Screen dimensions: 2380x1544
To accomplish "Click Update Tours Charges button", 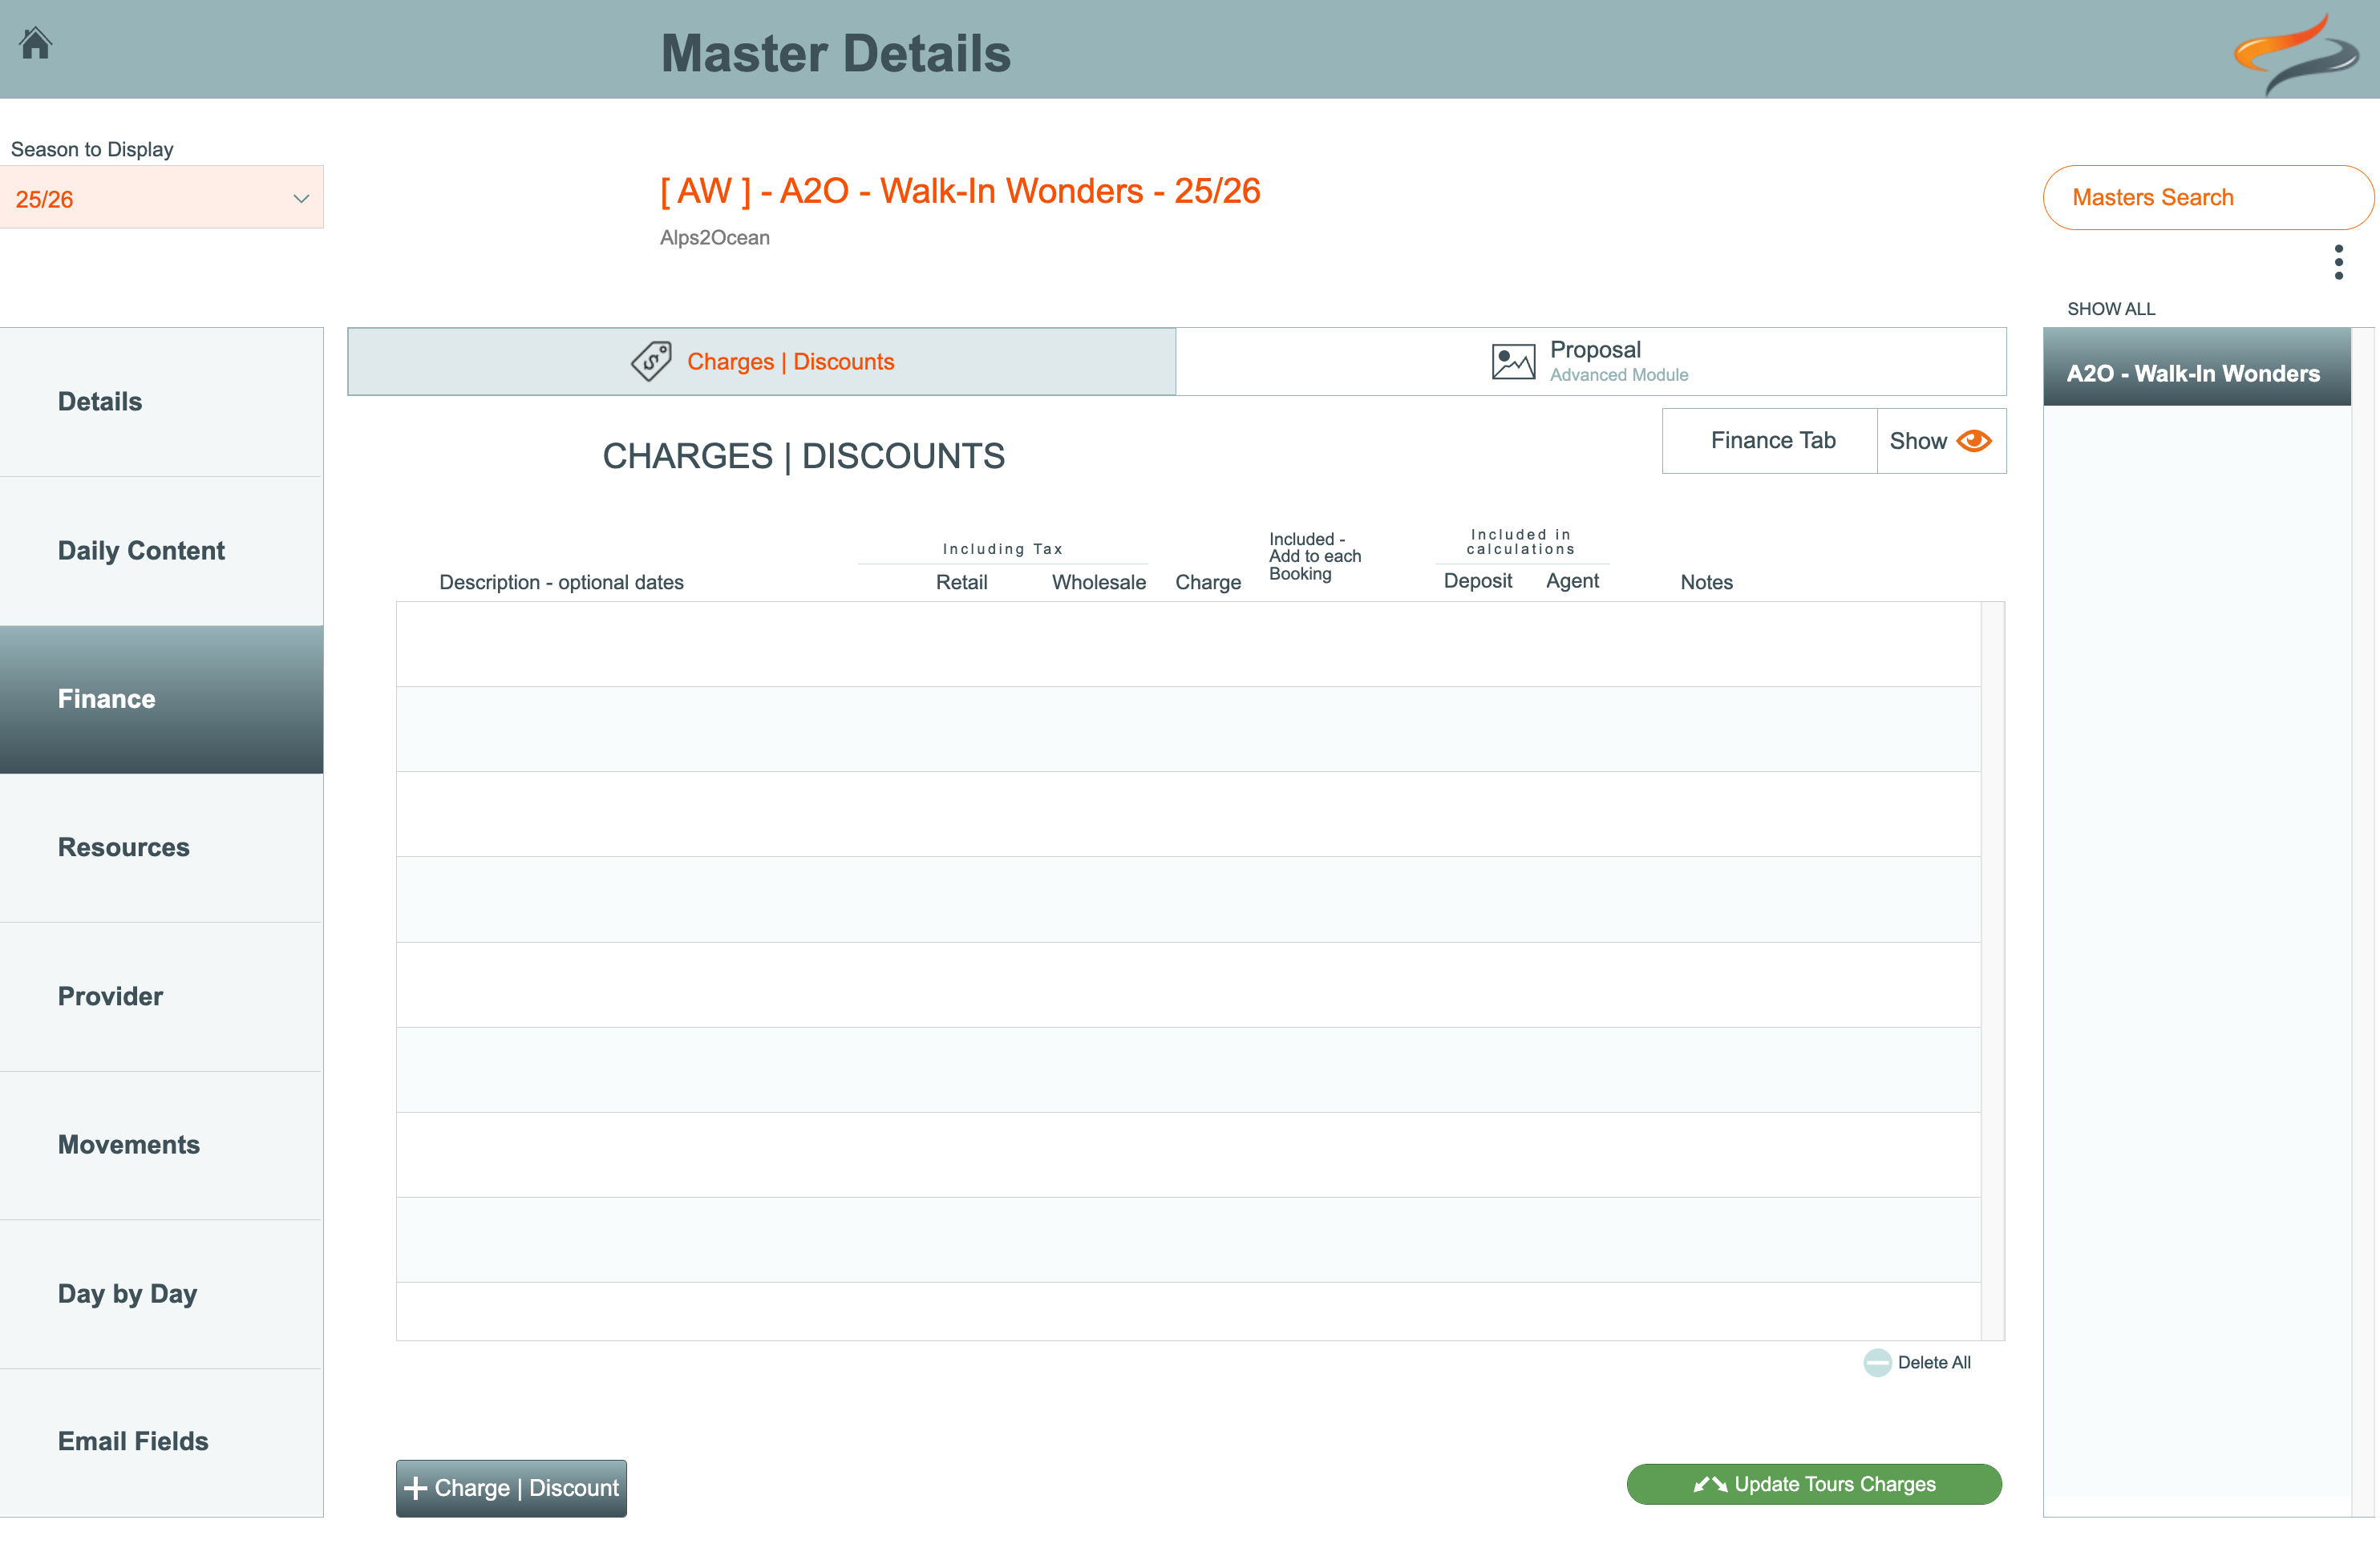I will (x=1814, y=1484).
